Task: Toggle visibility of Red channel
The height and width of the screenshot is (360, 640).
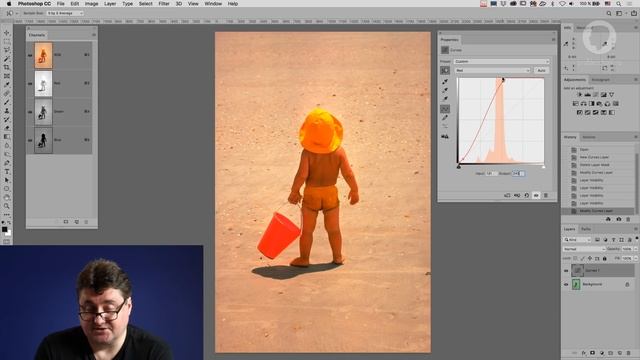Action: [30, 83]
